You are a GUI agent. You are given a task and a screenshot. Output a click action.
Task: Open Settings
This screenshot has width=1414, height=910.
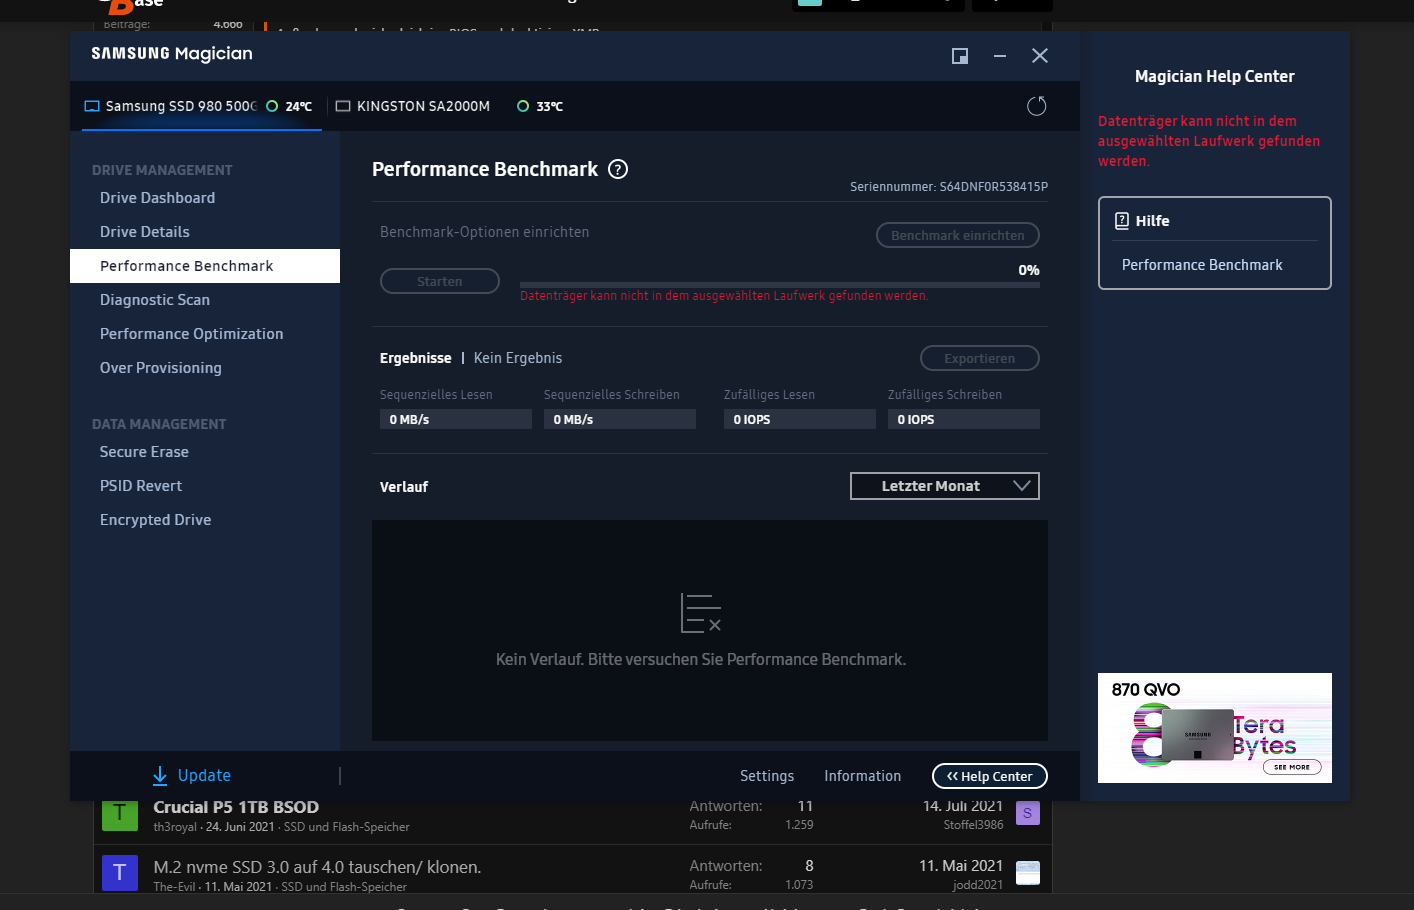[767, 776]
